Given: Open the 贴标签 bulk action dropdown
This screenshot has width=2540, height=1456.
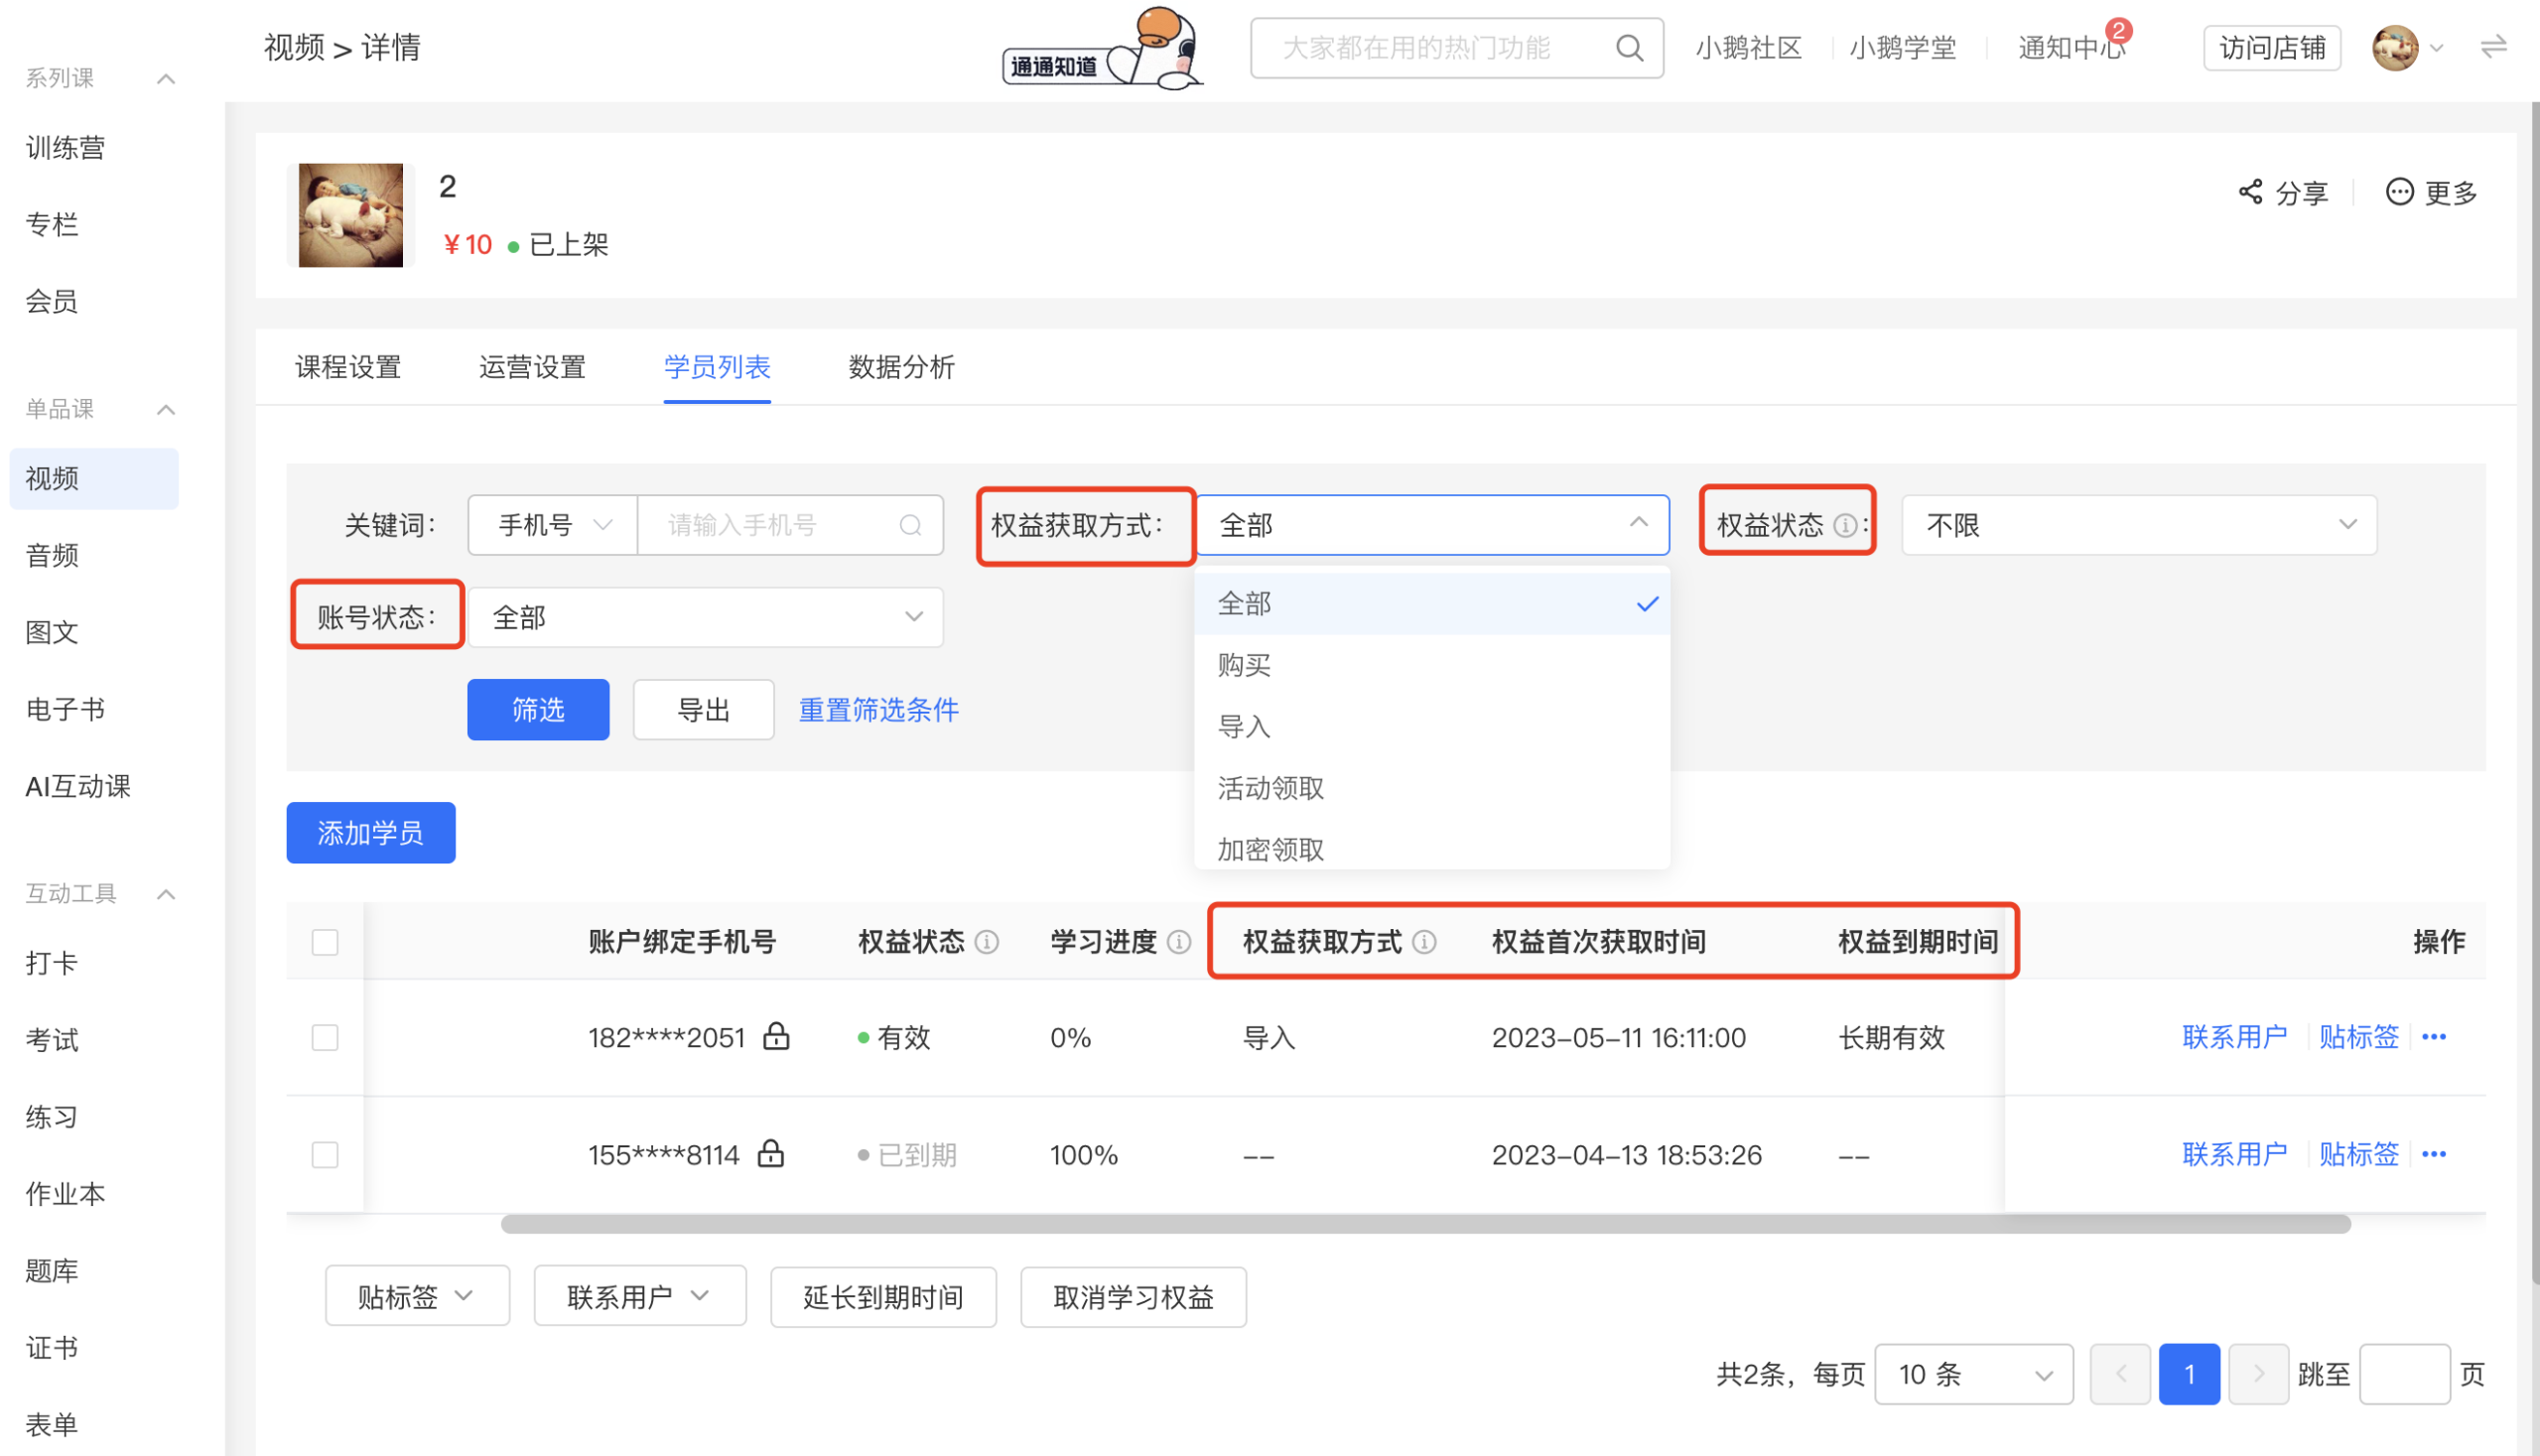Looking at the screenshot, I should tap(417, 1296).
